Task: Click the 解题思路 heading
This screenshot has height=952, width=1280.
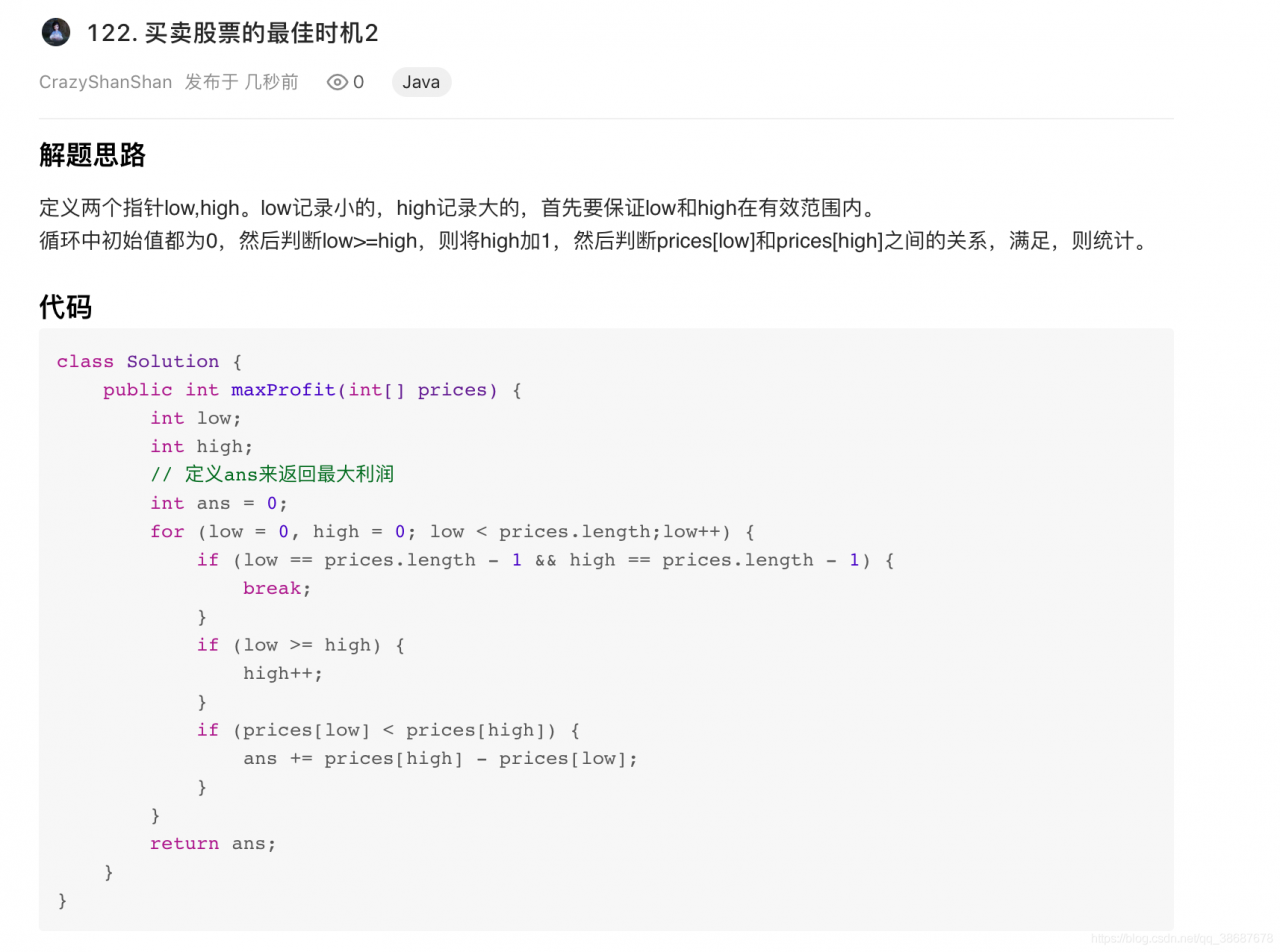Action: coord(93,155)
